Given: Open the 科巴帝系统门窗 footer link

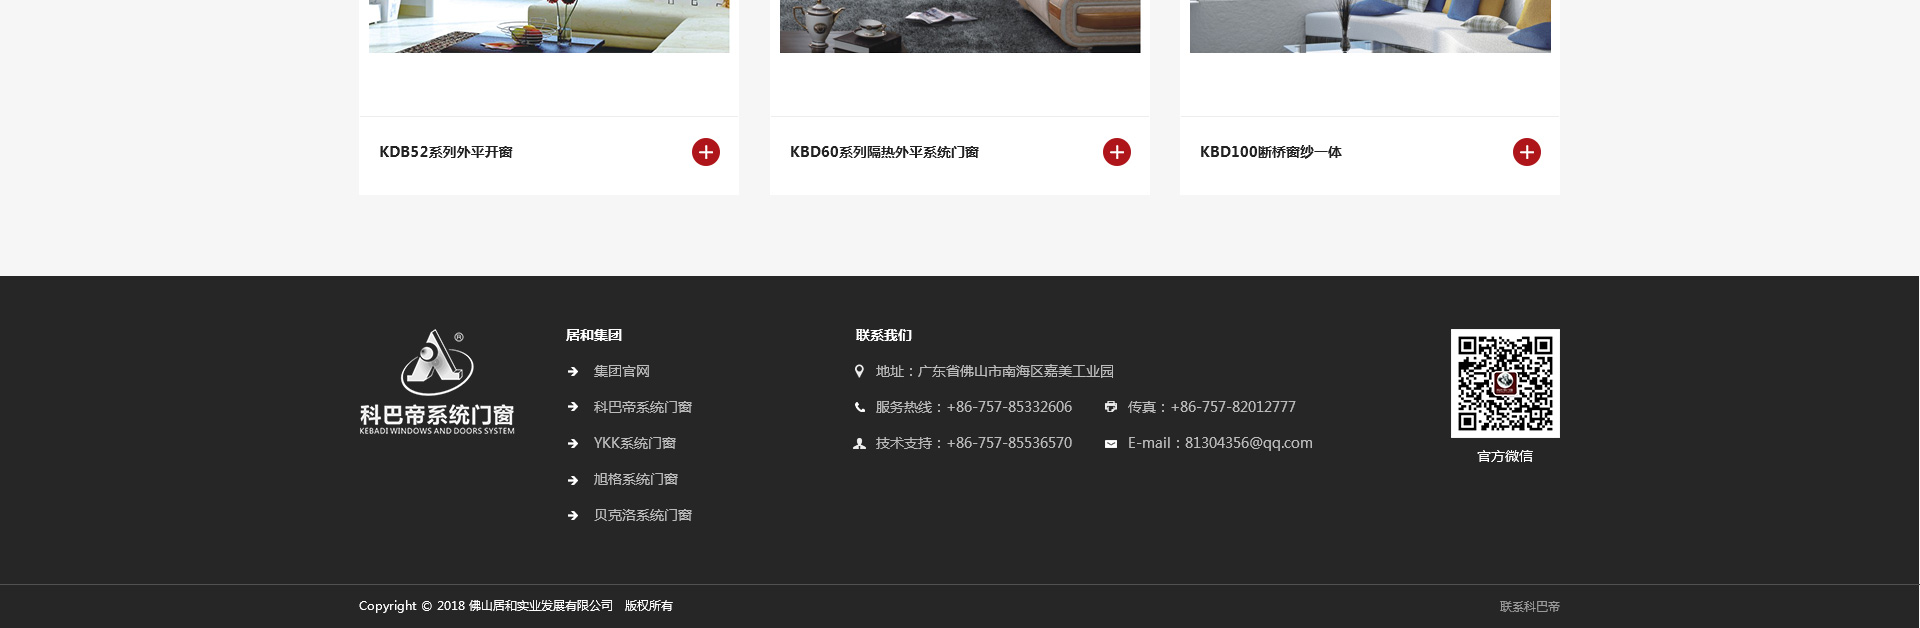Looking at the screenshot, I should click(x=642, y=407).
